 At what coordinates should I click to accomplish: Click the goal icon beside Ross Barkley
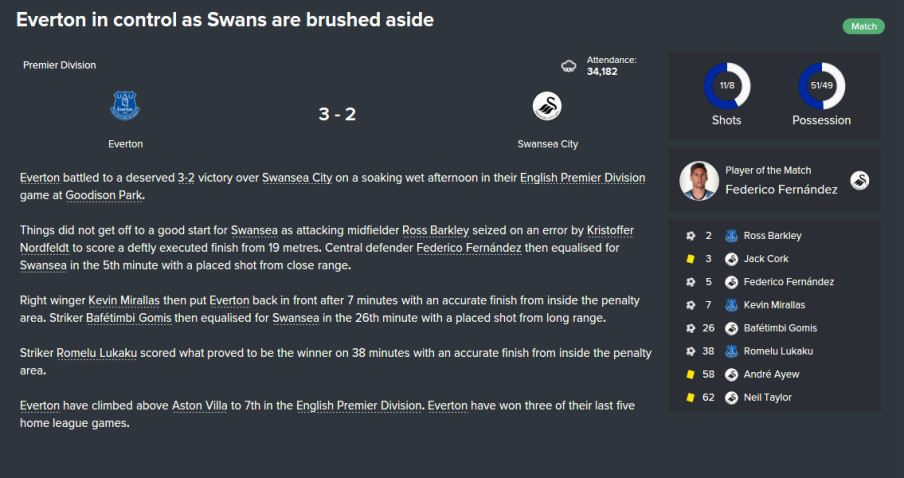click(x=690, y=236)
